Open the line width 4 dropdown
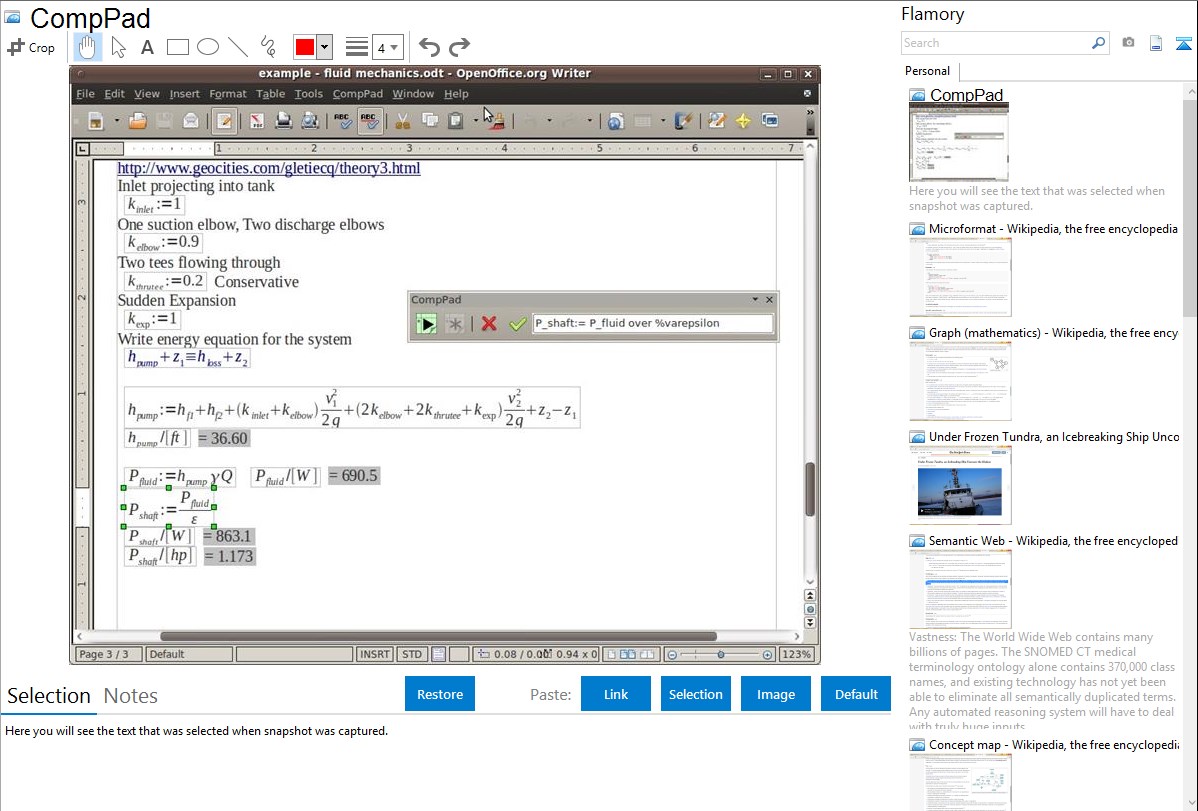The width and height of the screenshot is (1198, 811). pyautogui.click(x=387, y=47)
